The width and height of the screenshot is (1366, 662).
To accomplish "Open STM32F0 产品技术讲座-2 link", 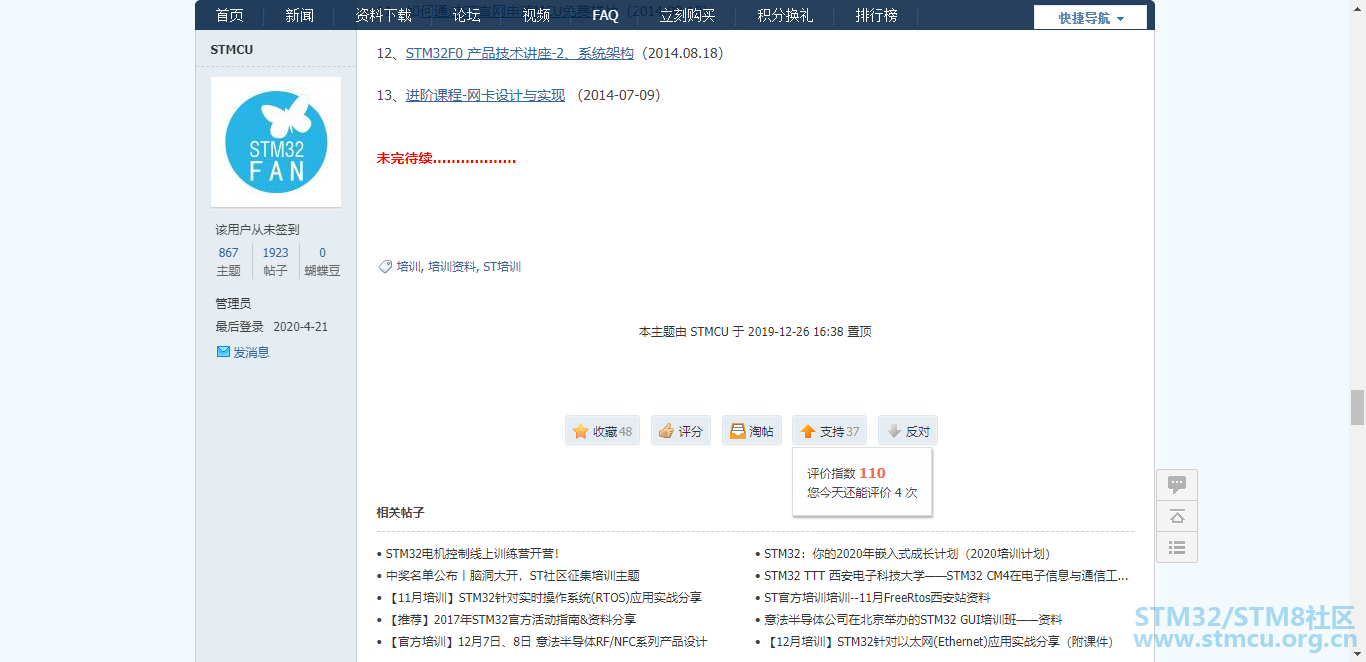I will click(x=520, y=53).
